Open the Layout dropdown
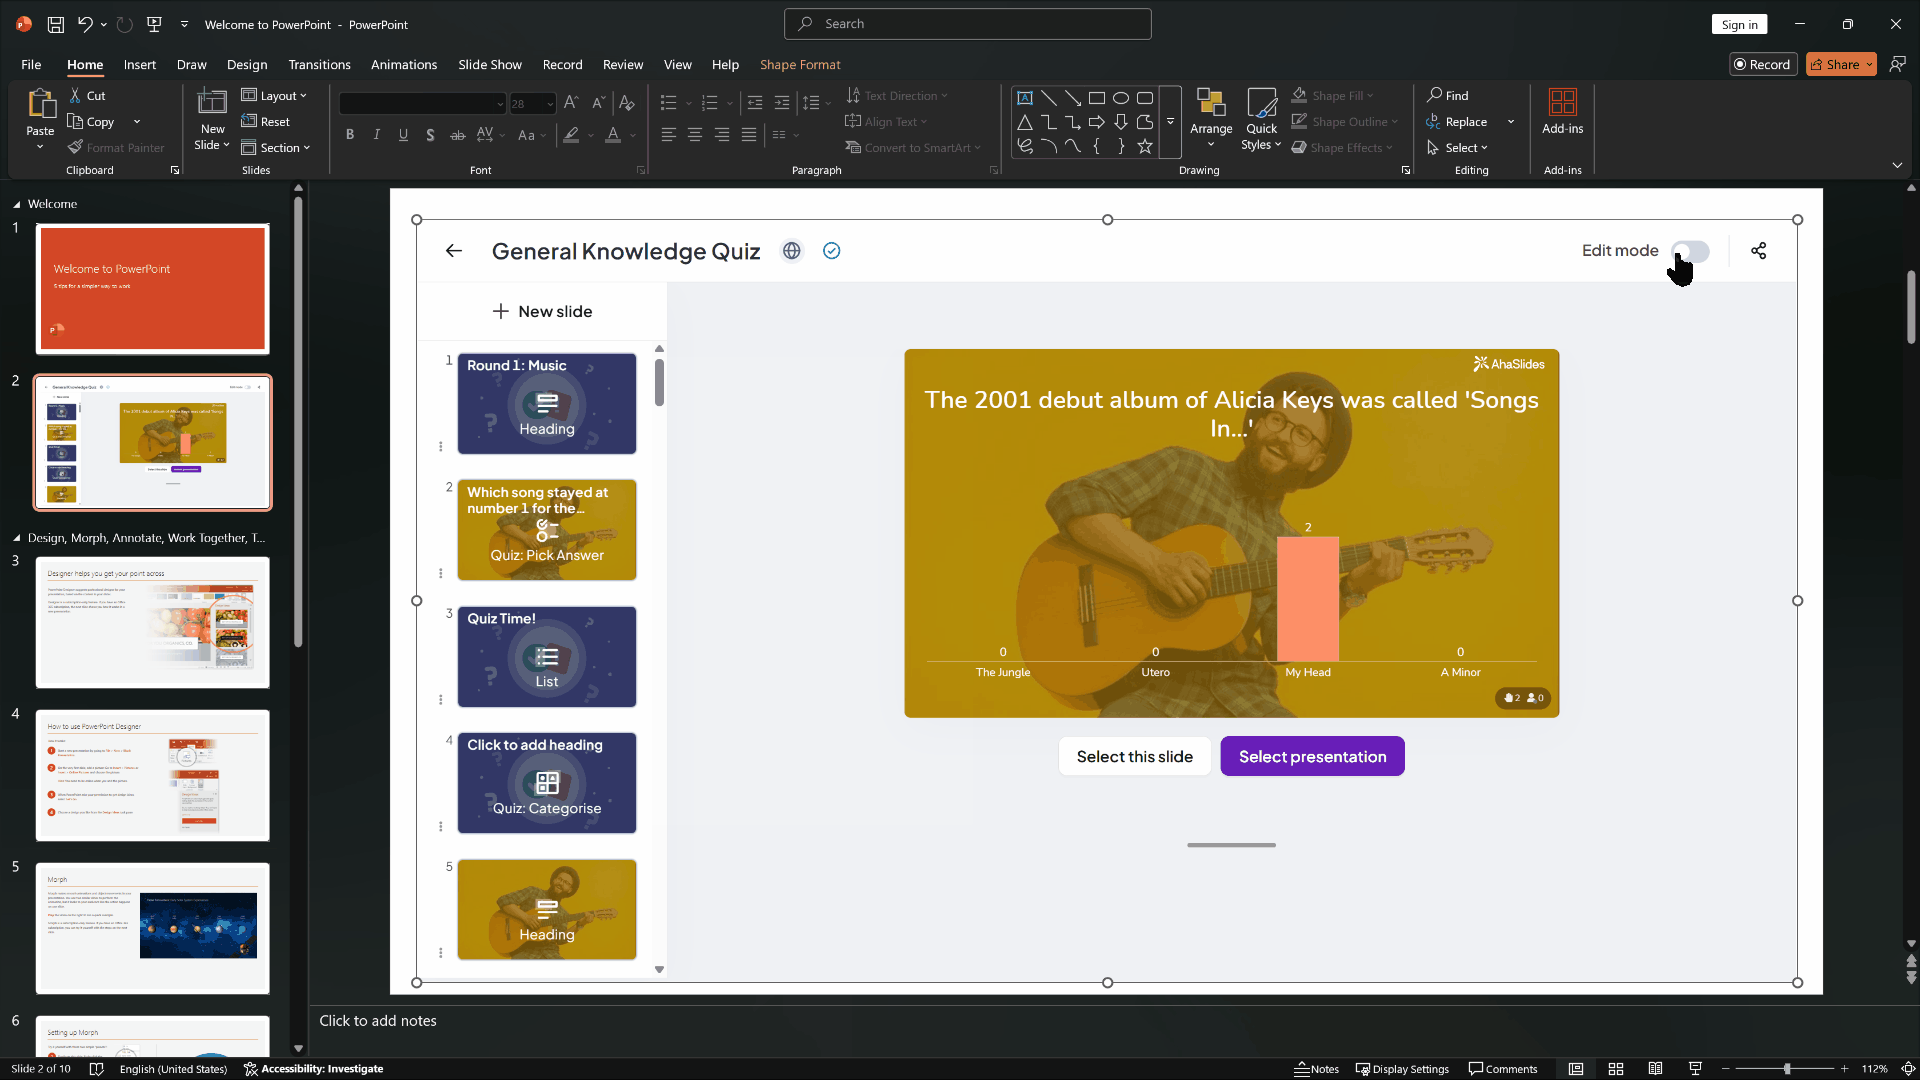Image resolution: width=1920 pixels, height=1080 pixels. pyautogui.click(x=275, y=95)
